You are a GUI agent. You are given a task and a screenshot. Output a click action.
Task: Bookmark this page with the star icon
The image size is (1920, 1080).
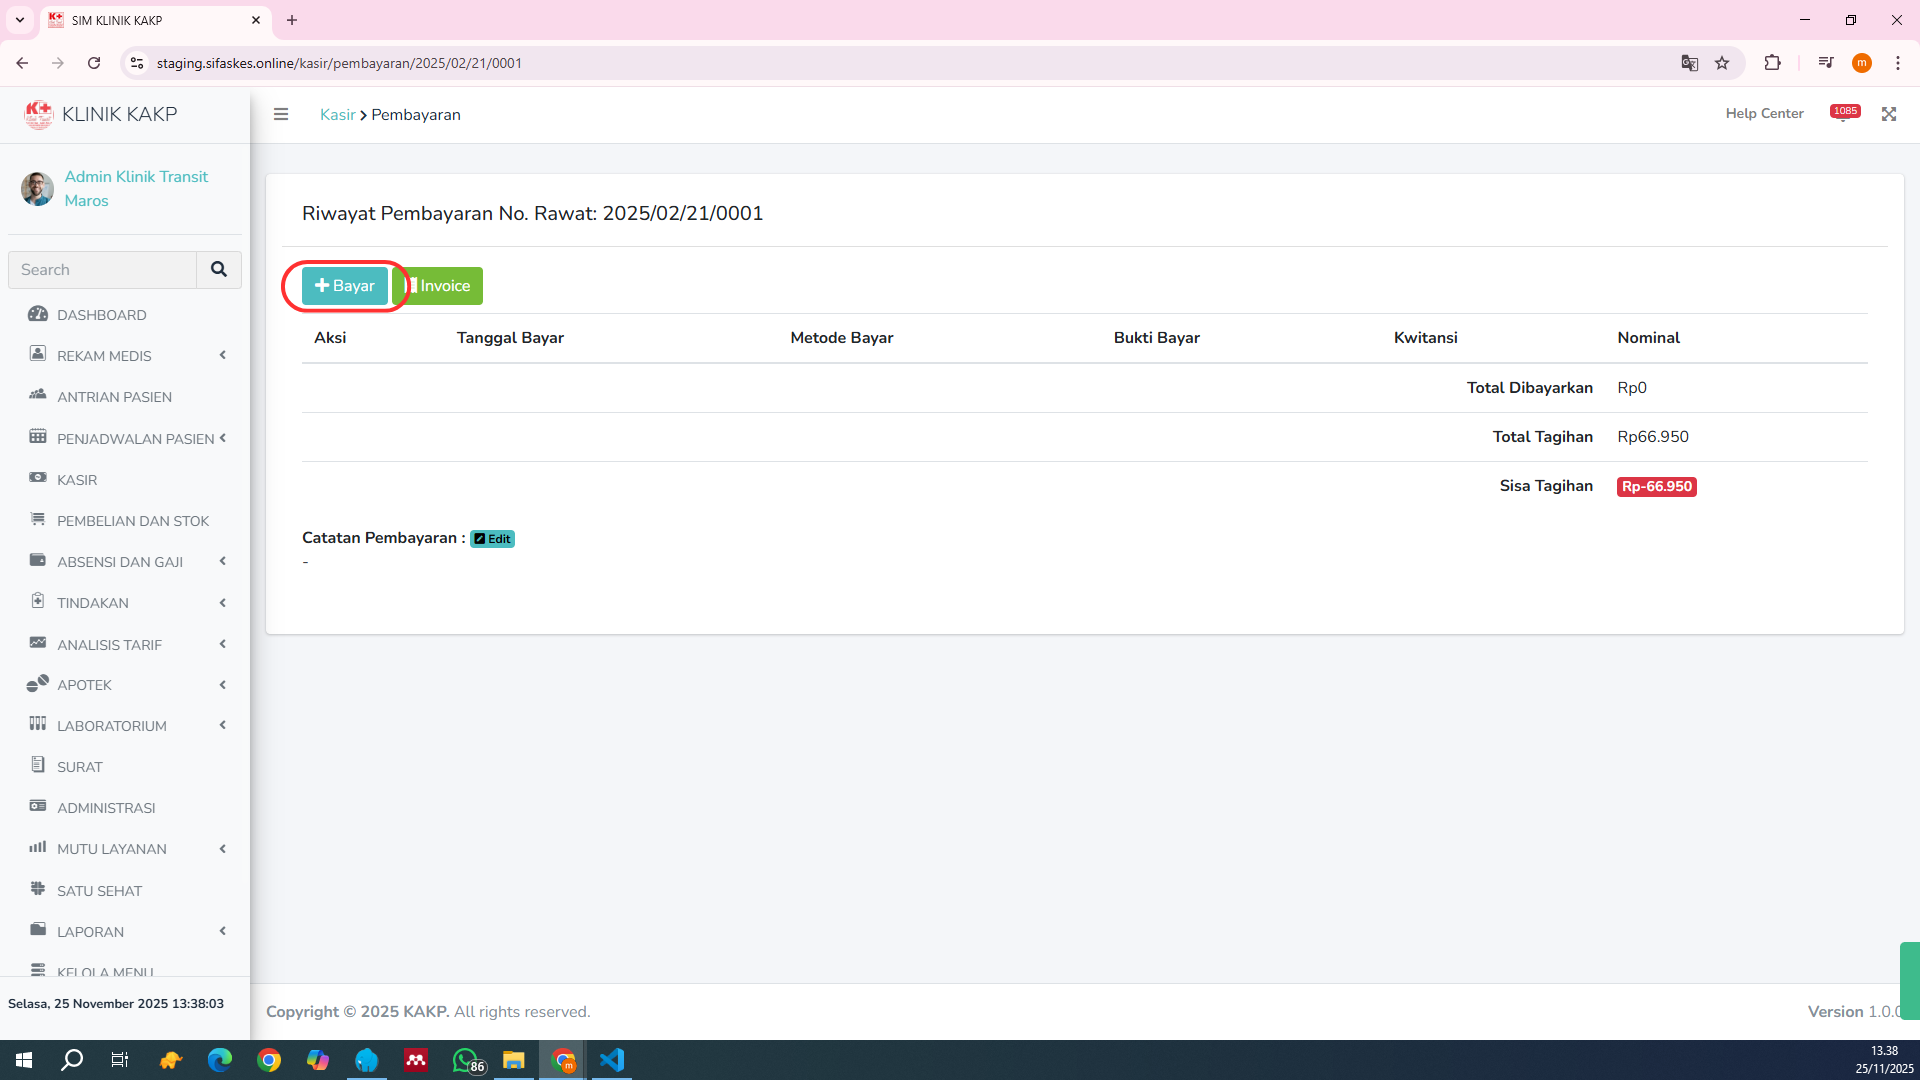point(1722,63)
